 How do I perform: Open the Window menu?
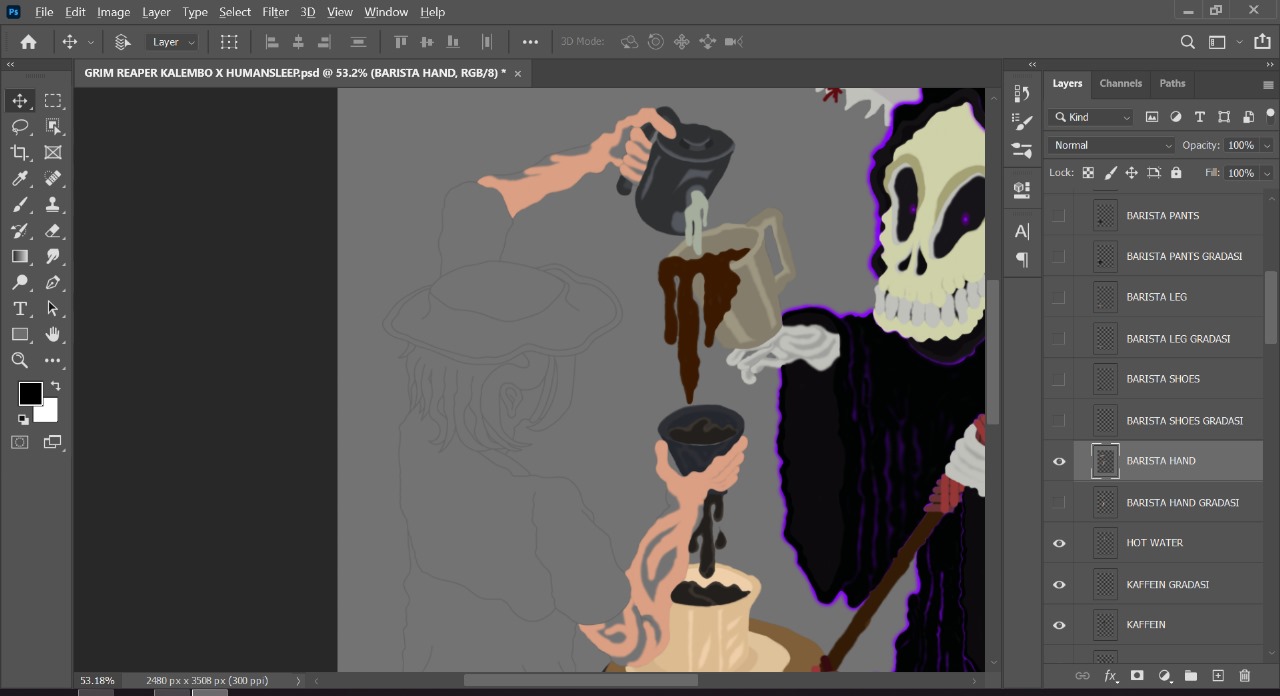pyautogui.click(x=386, y=12)
